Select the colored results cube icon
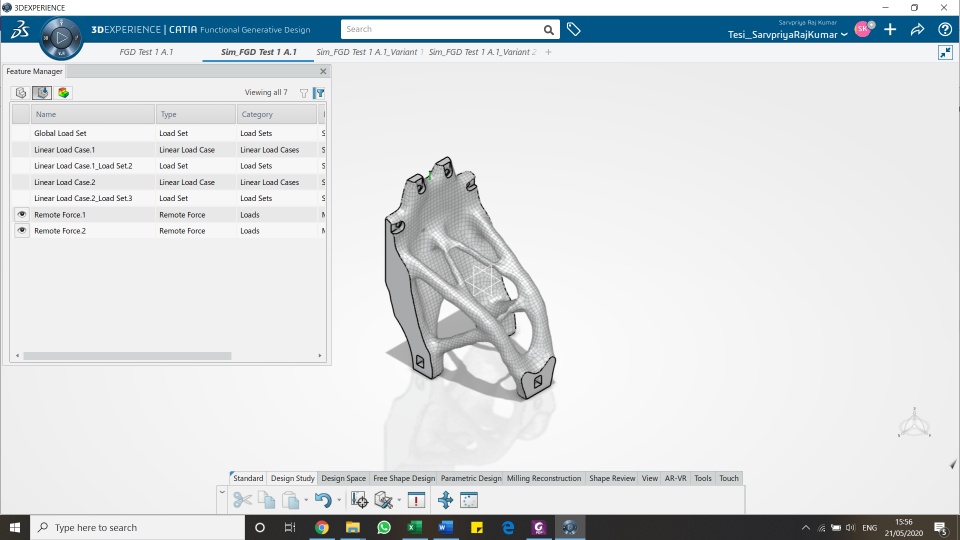Screen dimensions: 960x540 coord(63,92)
